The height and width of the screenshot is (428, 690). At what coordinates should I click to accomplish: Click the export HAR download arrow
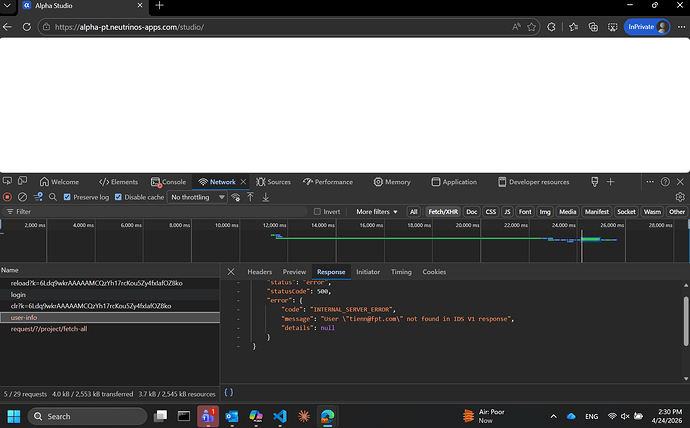[x=266, y=197]
